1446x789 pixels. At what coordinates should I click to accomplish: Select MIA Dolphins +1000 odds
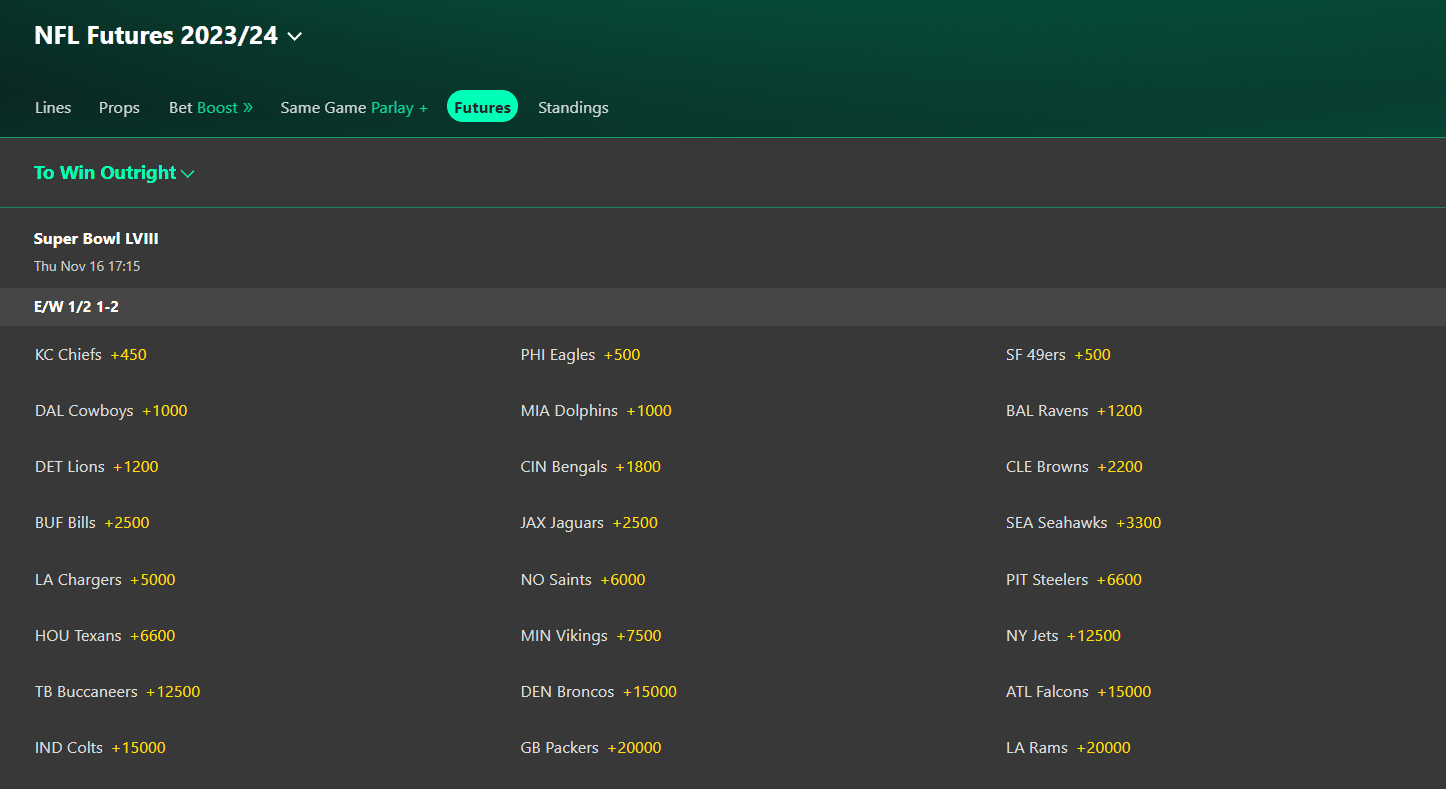(x=596, y=411)
